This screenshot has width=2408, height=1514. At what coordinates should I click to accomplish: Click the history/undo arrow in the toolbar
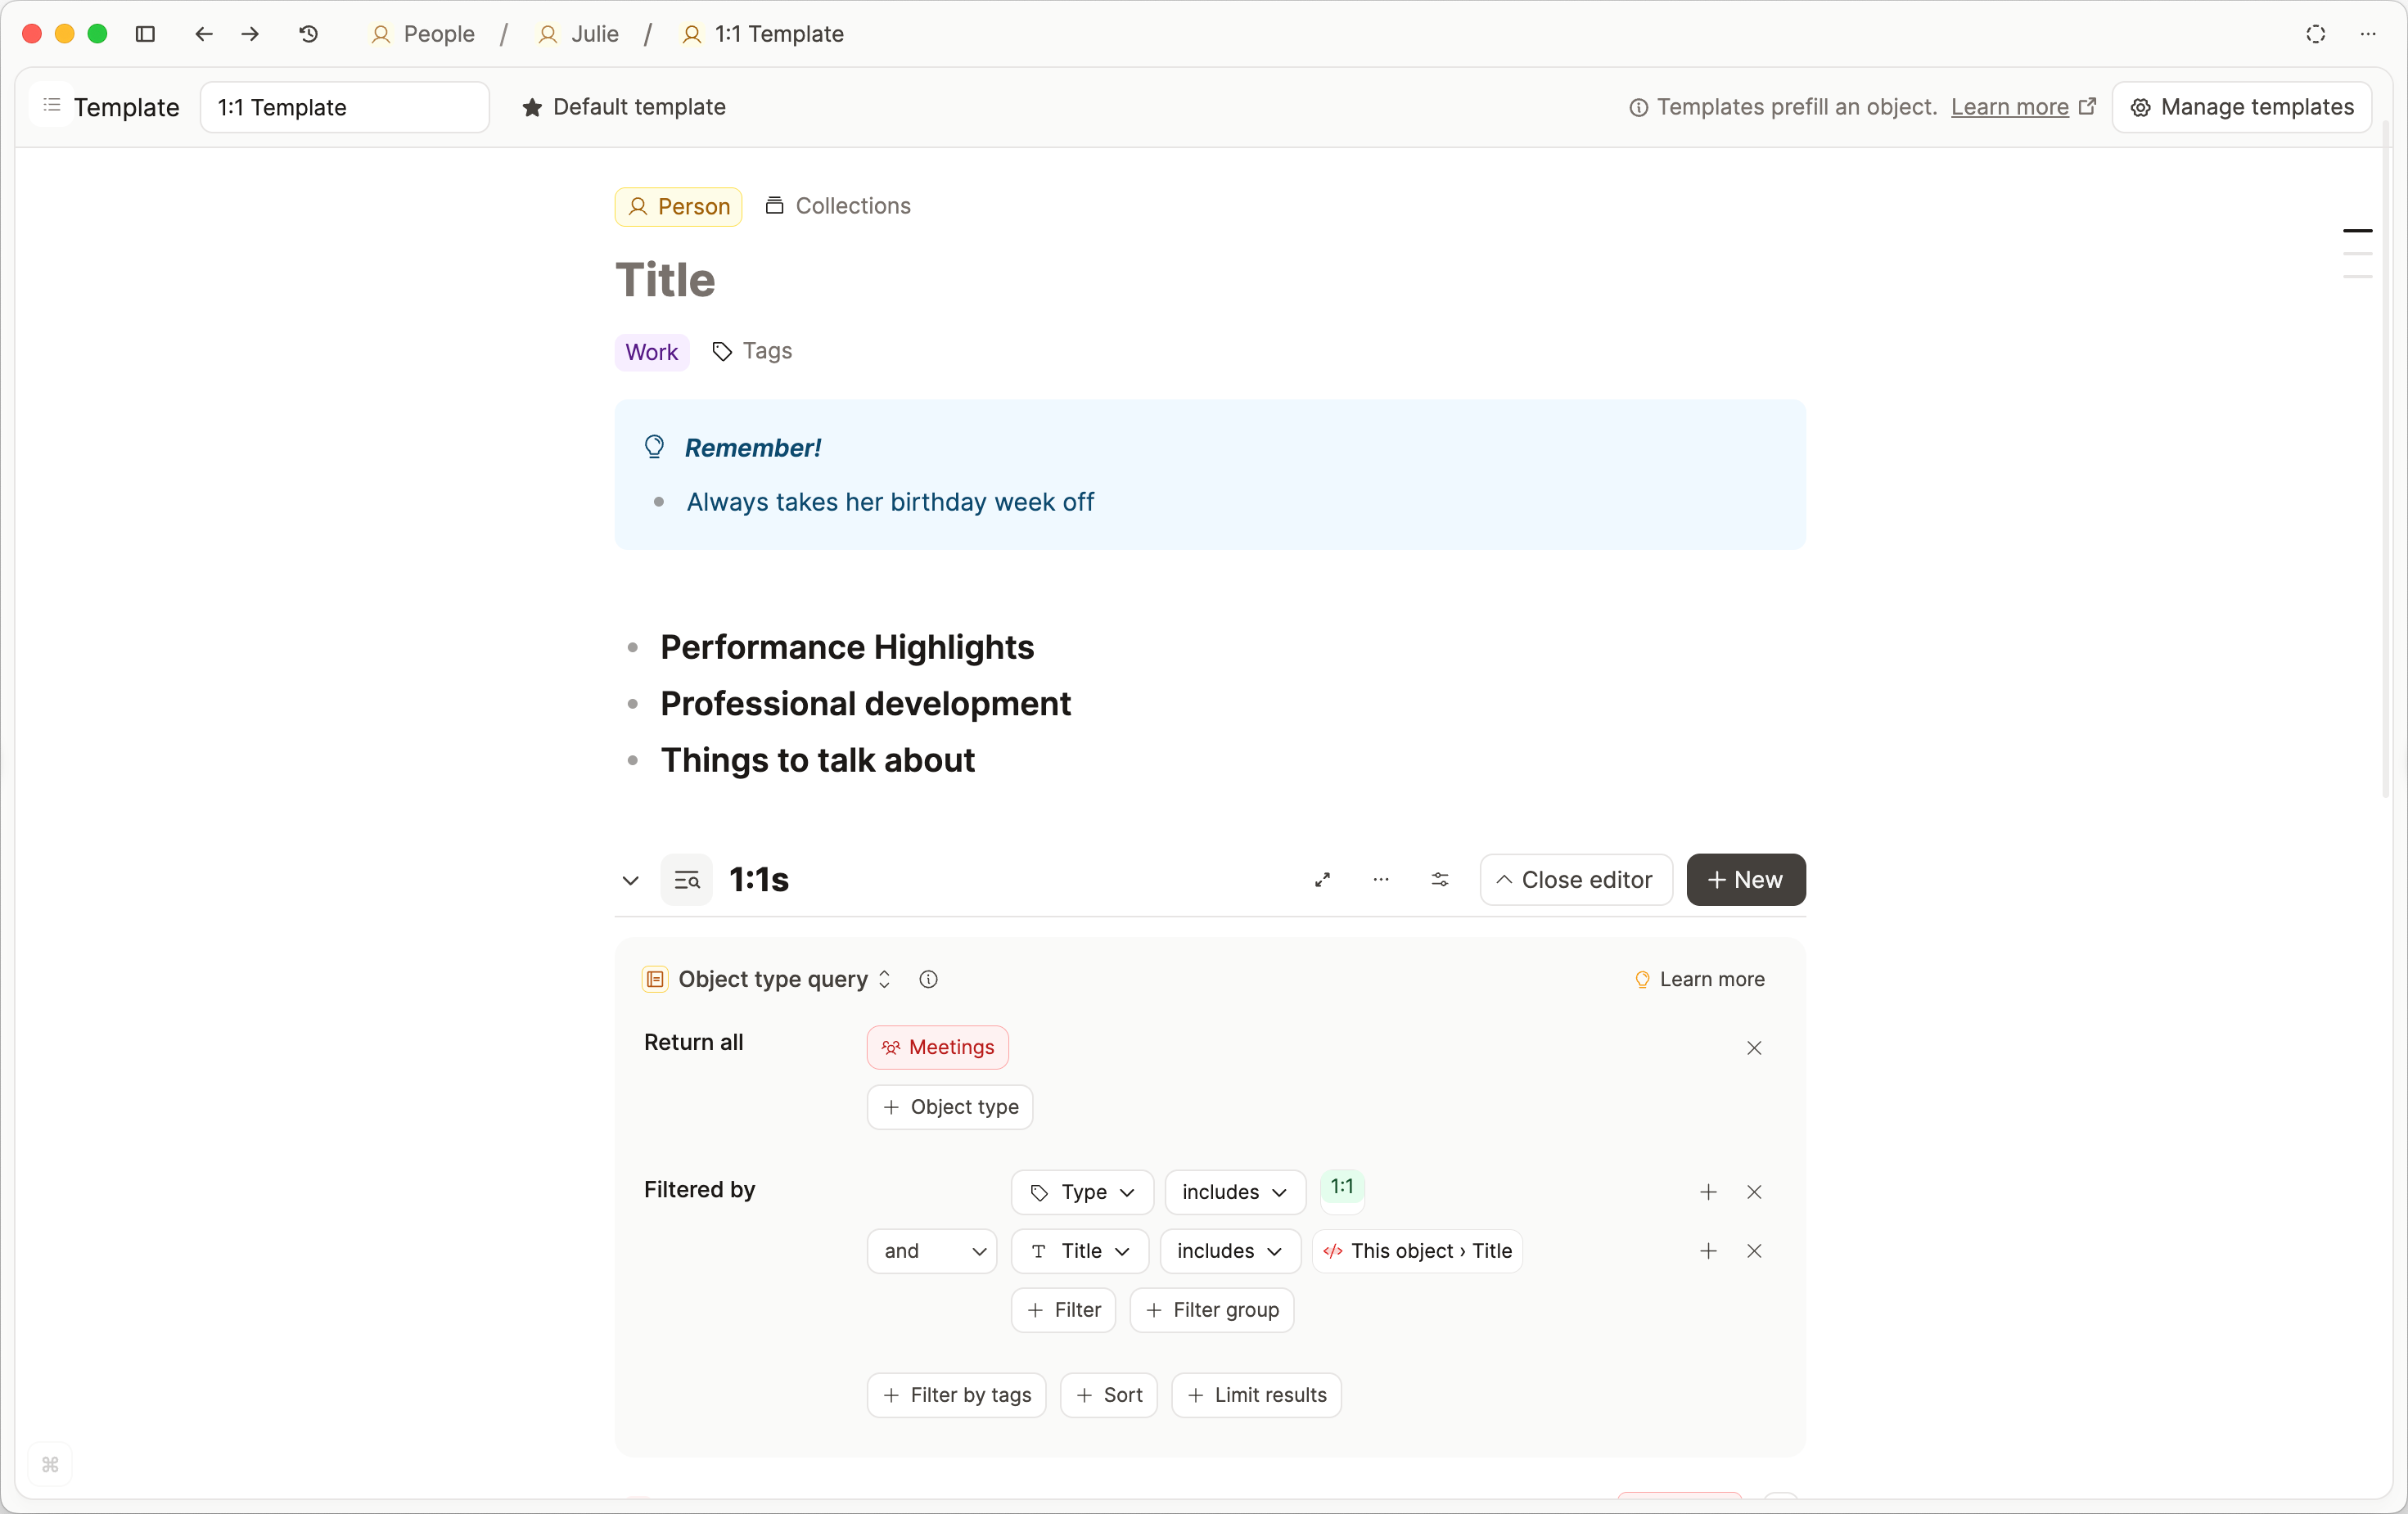308,33
